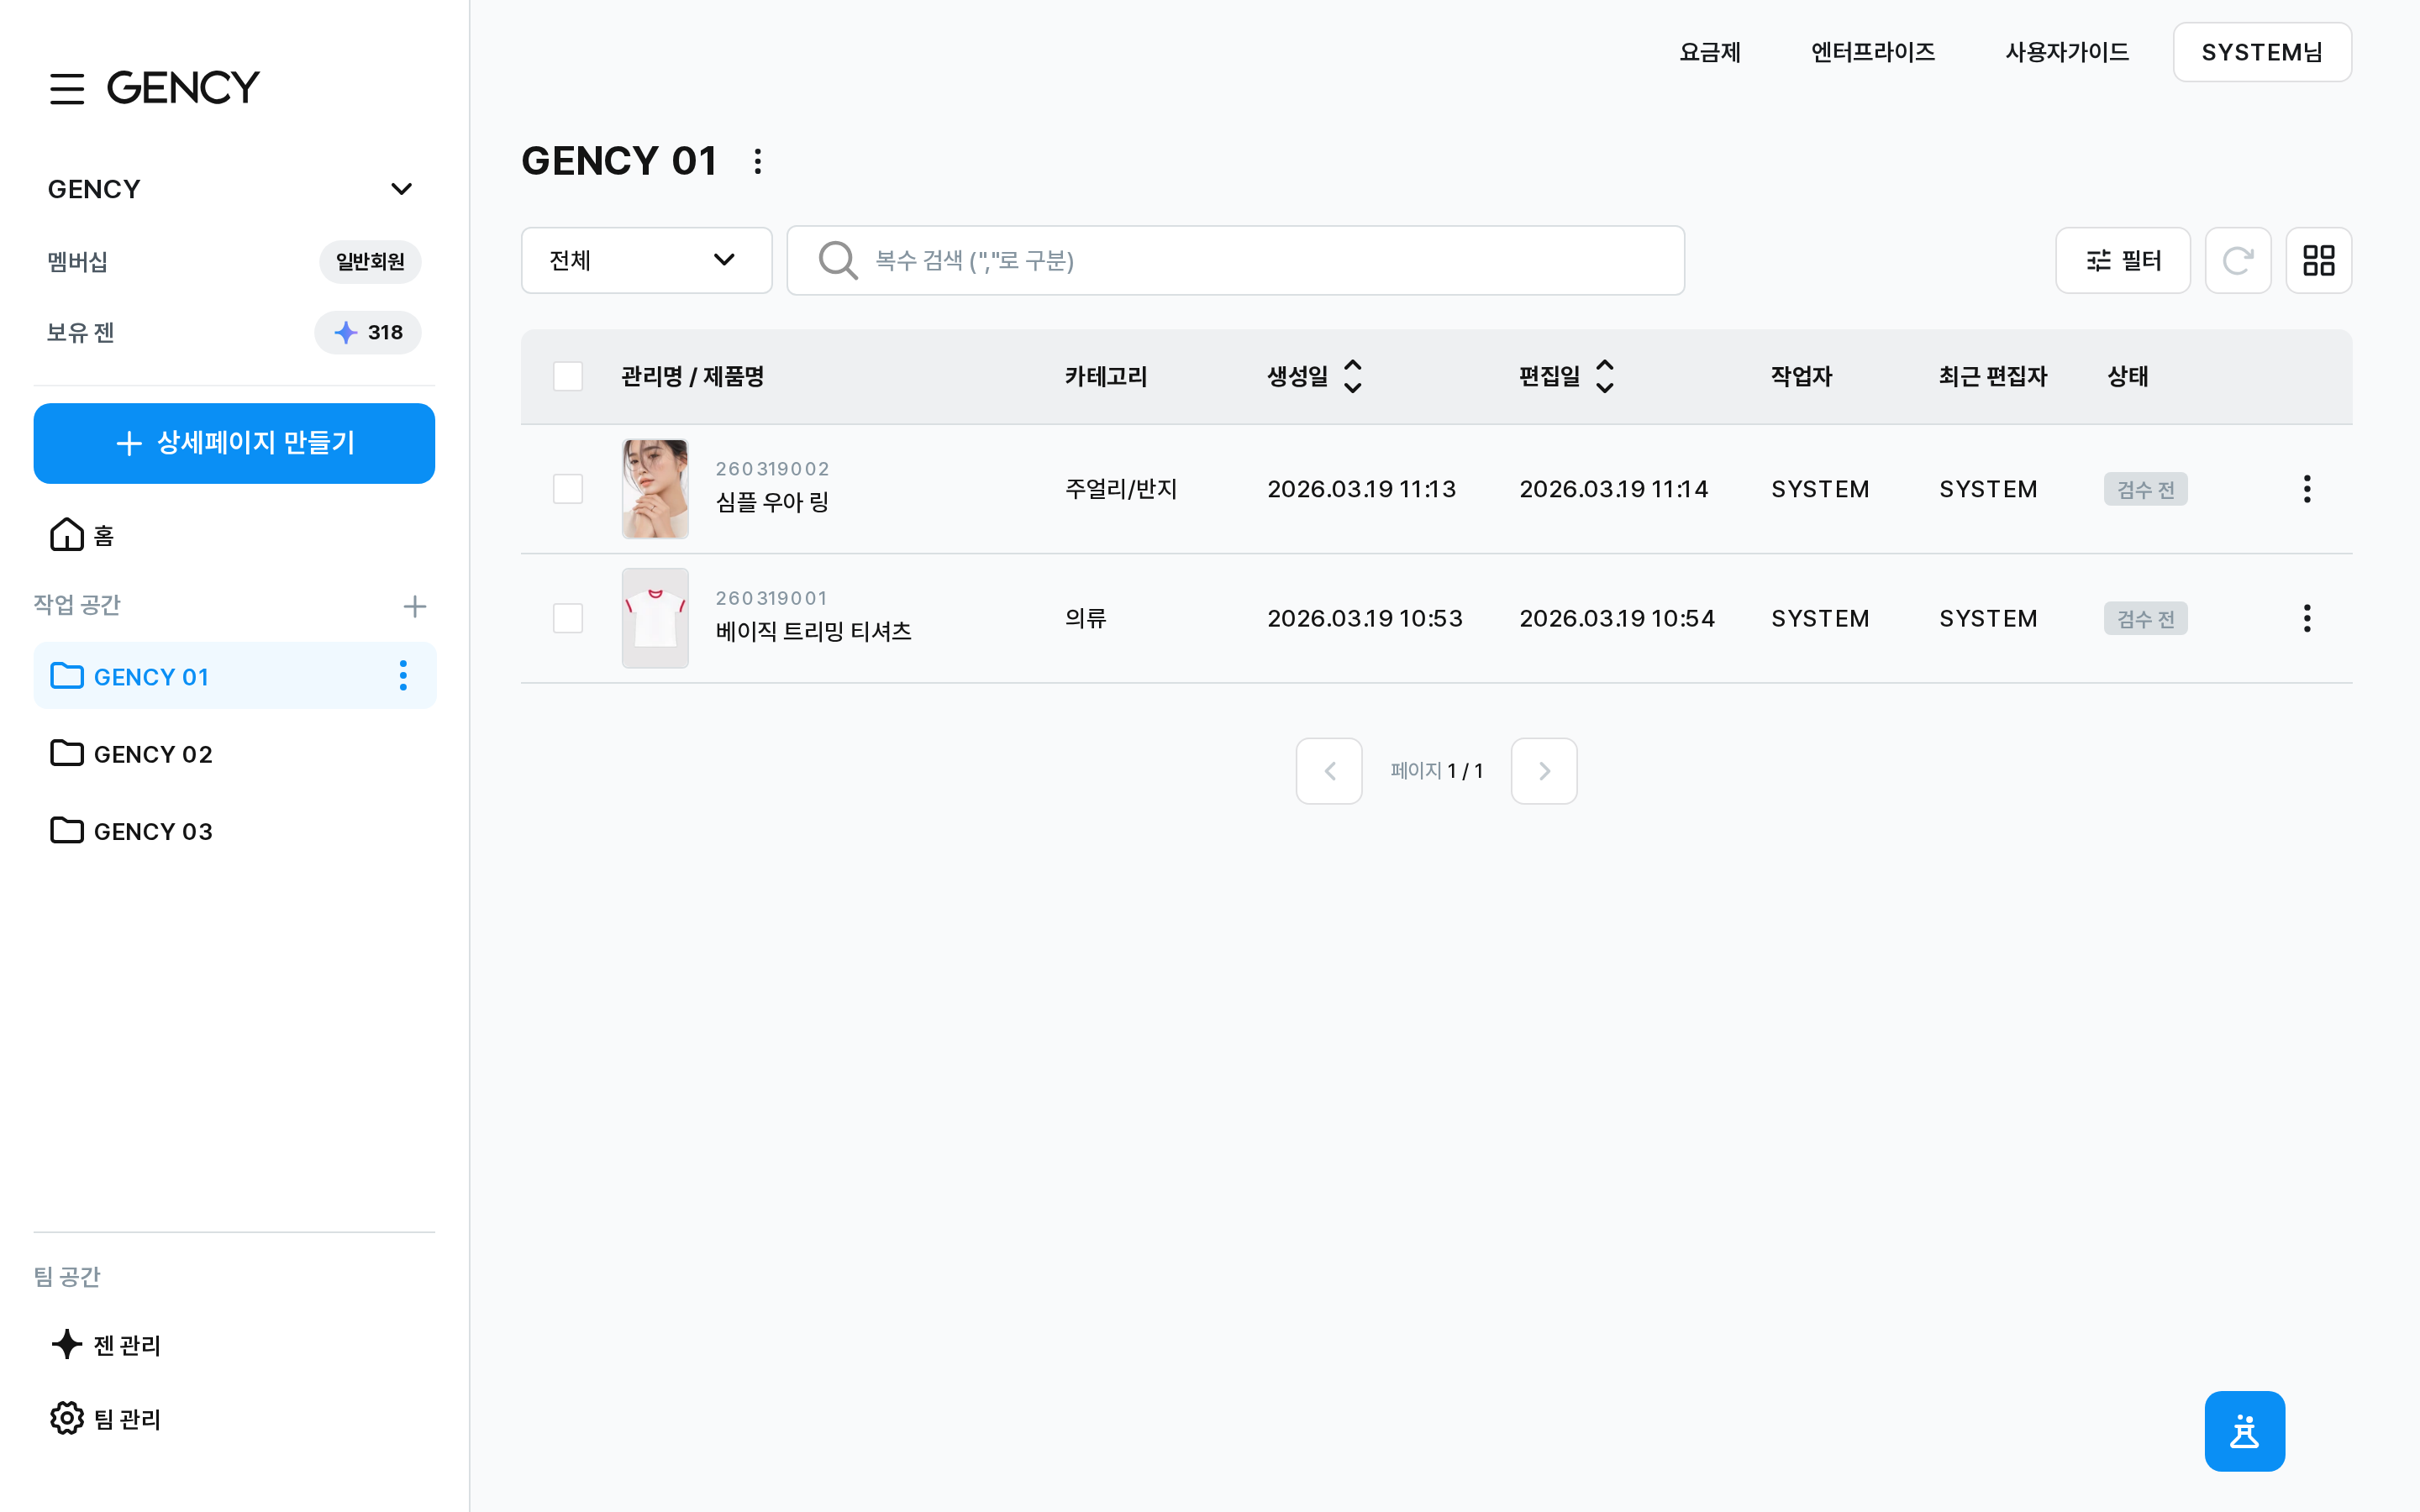This screenshot has height=1512, width=2420.
Task: Open the 전체 filter dropdown
Action: 646,261
